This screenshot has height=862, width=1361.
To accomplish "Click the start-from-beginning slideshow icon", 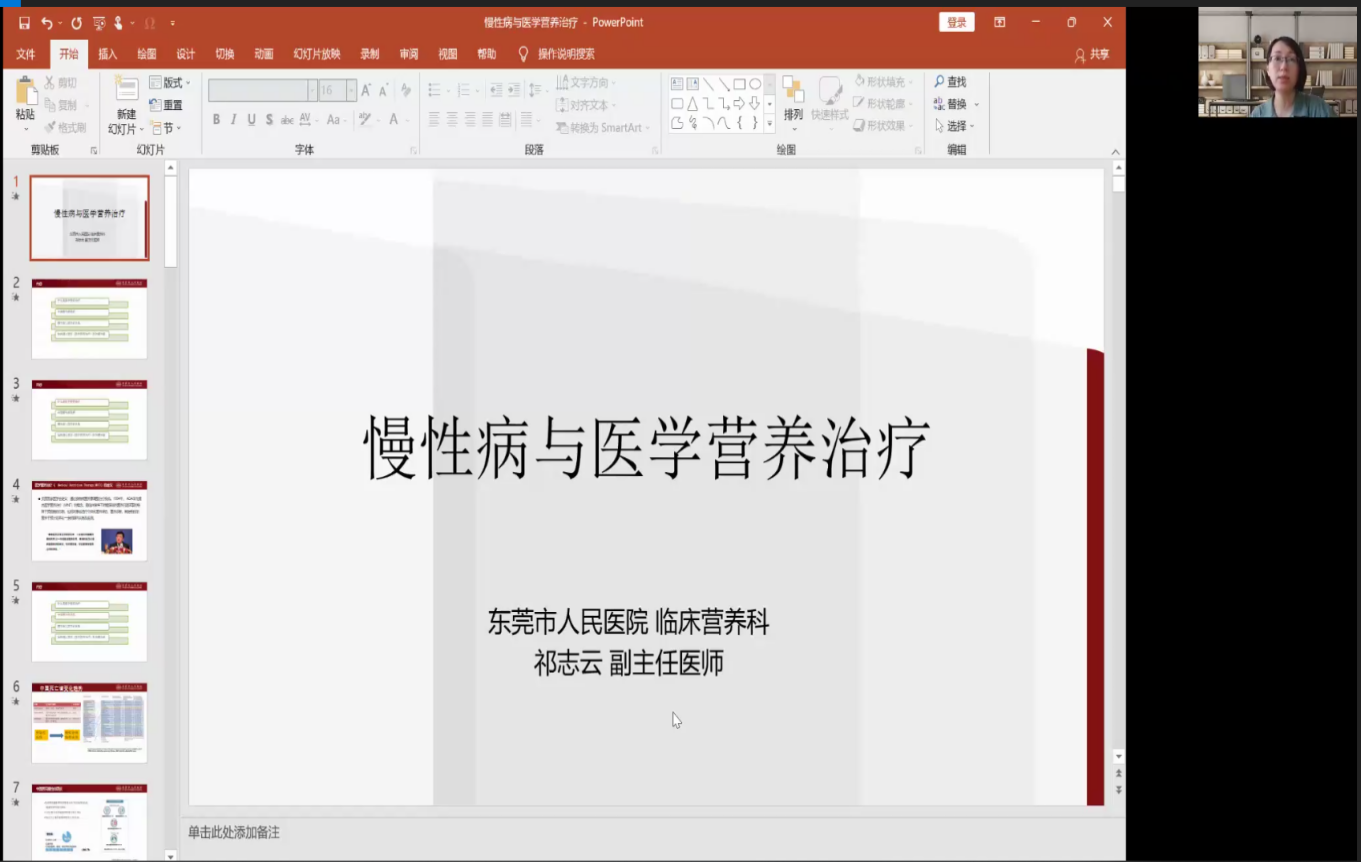I will 99,23.
